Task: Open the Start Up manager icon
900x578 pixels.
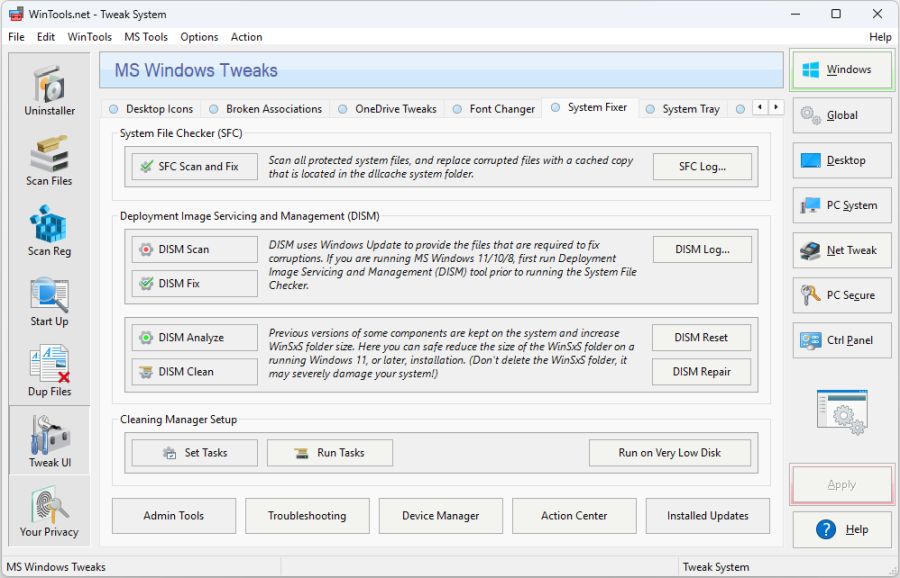Action: [x=48, y=301]
